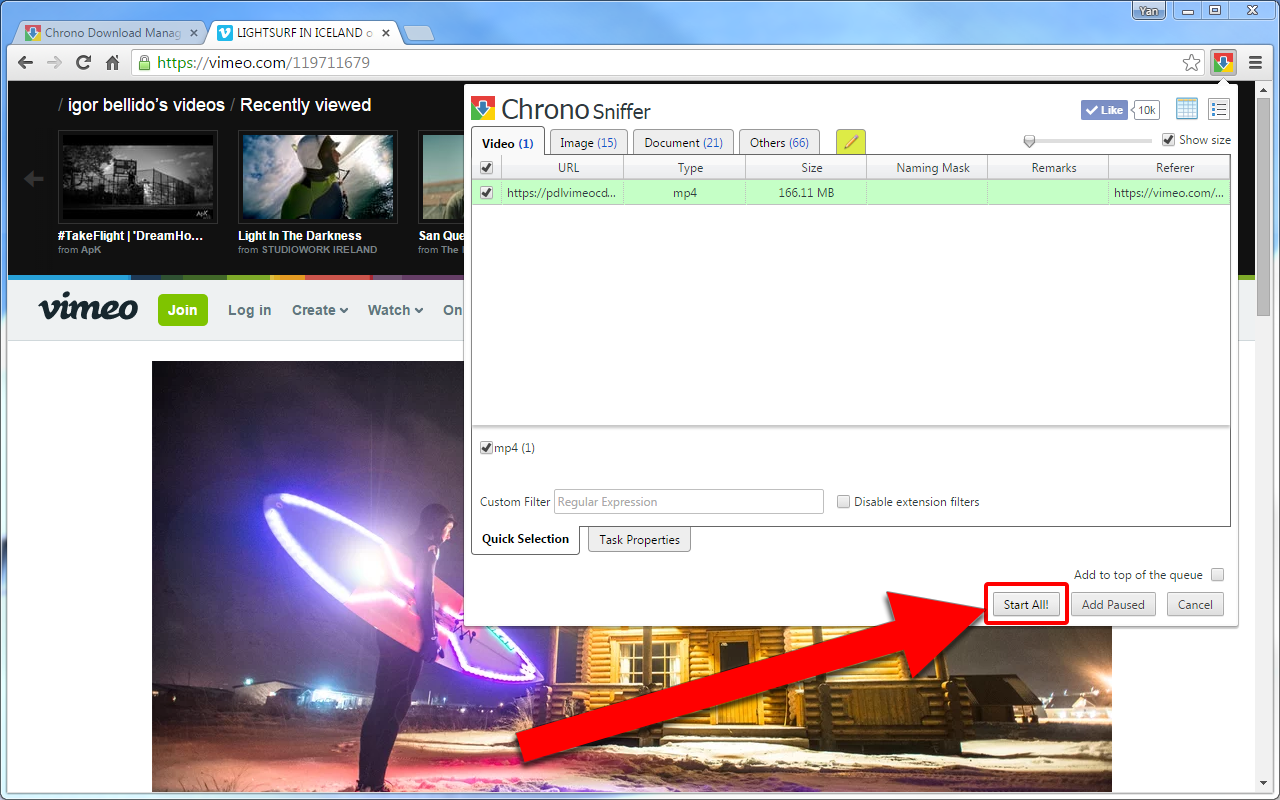The image size is (1280, 800).
Task: Click the Chrono Sniffer logo icon
Action: point(484,107)
